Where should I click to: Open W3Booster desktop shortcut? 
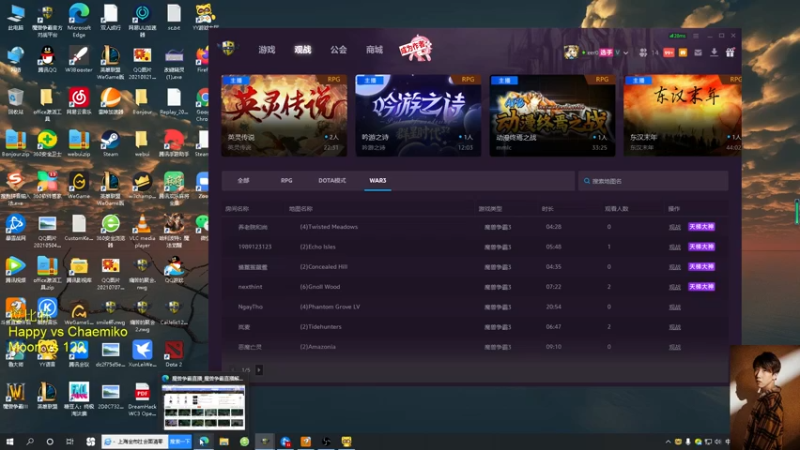pyautogui.click(x=79, y=59)
